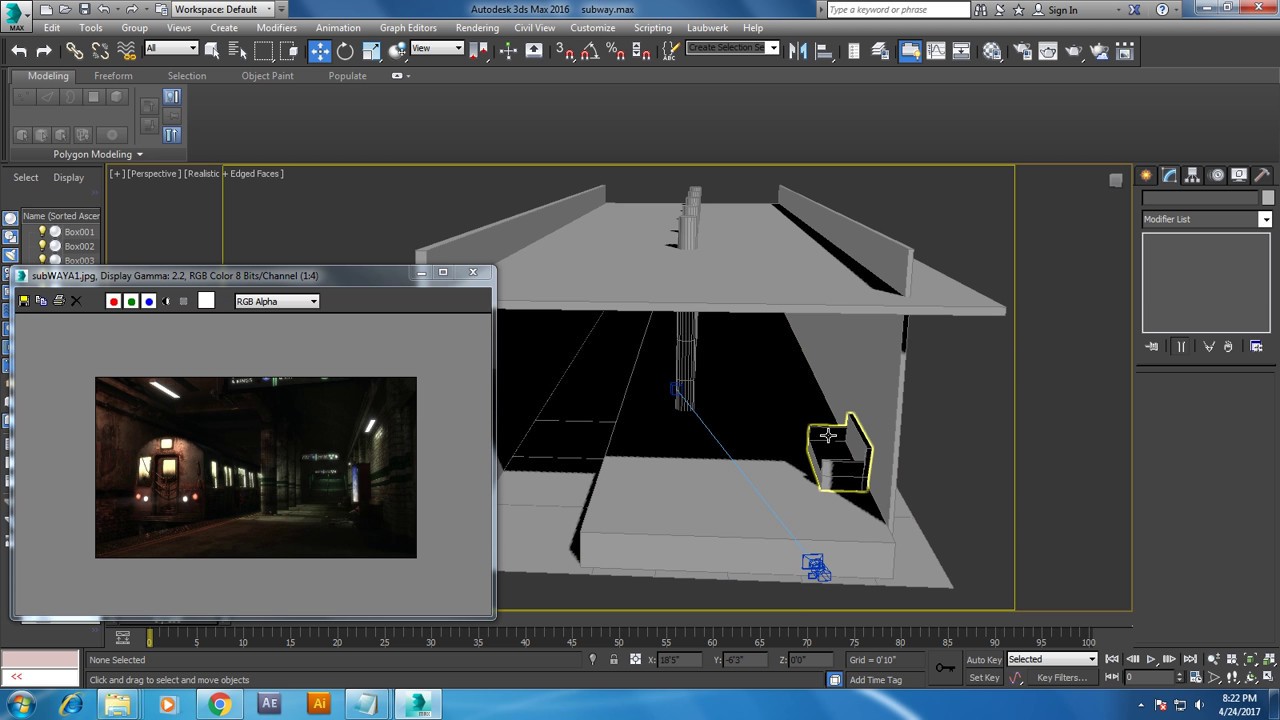Select the Select and Link tool

tap(75, 51)
